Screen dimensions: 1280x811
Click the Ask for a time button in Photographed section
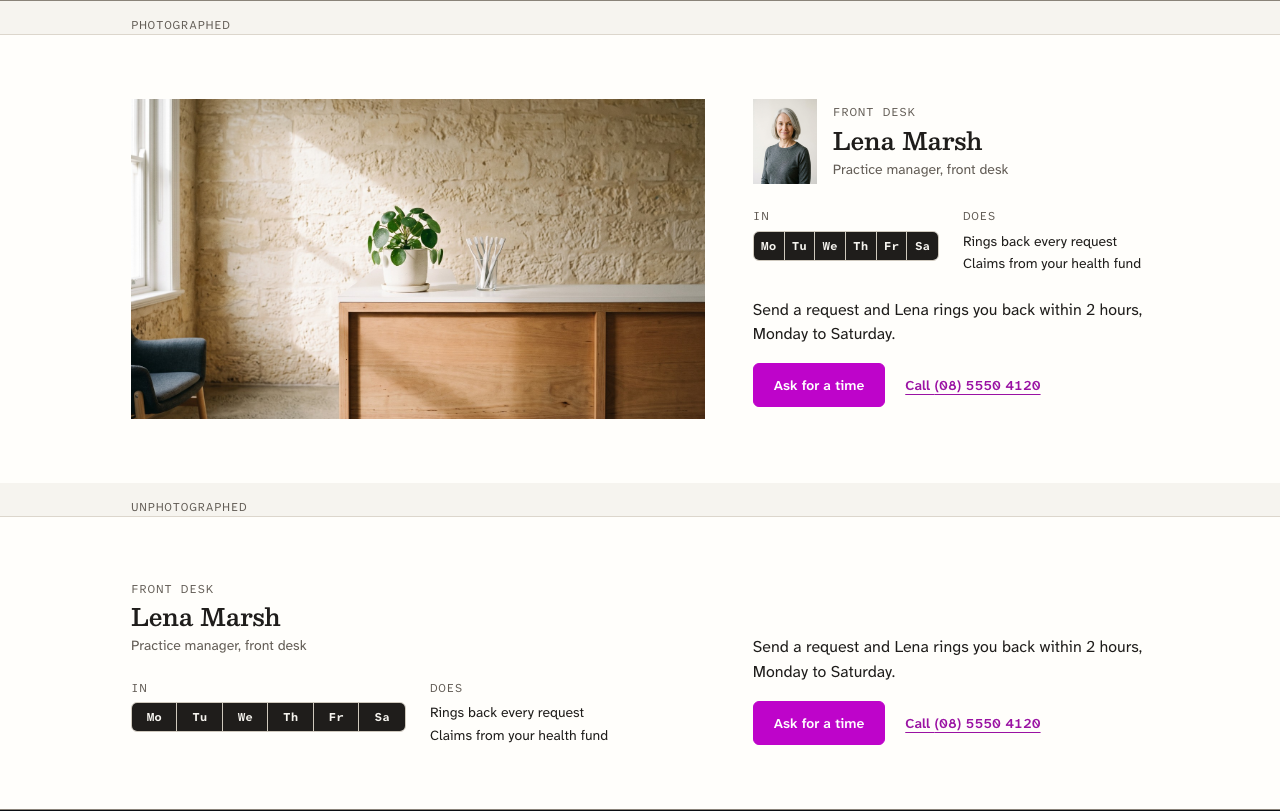click(x=819, y=385)
